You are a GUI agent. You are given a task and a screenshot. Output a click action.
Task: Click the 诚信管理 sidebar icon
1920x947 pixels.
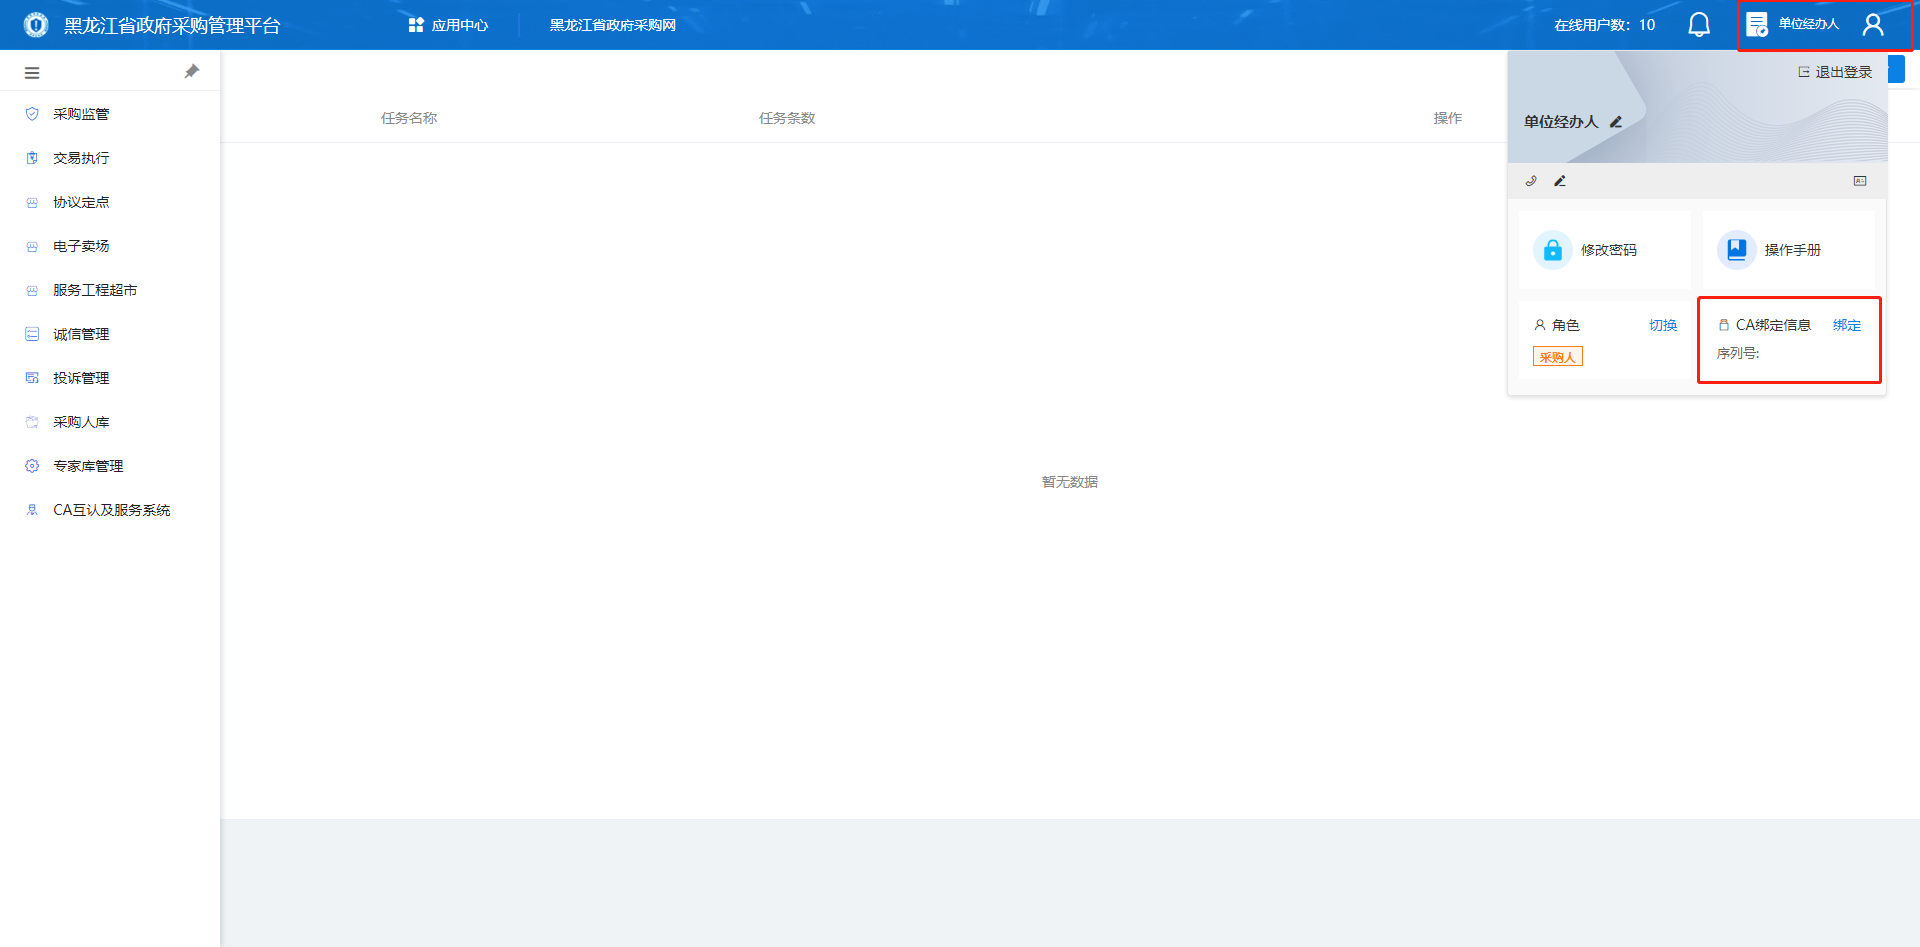[x=32, y=334]
